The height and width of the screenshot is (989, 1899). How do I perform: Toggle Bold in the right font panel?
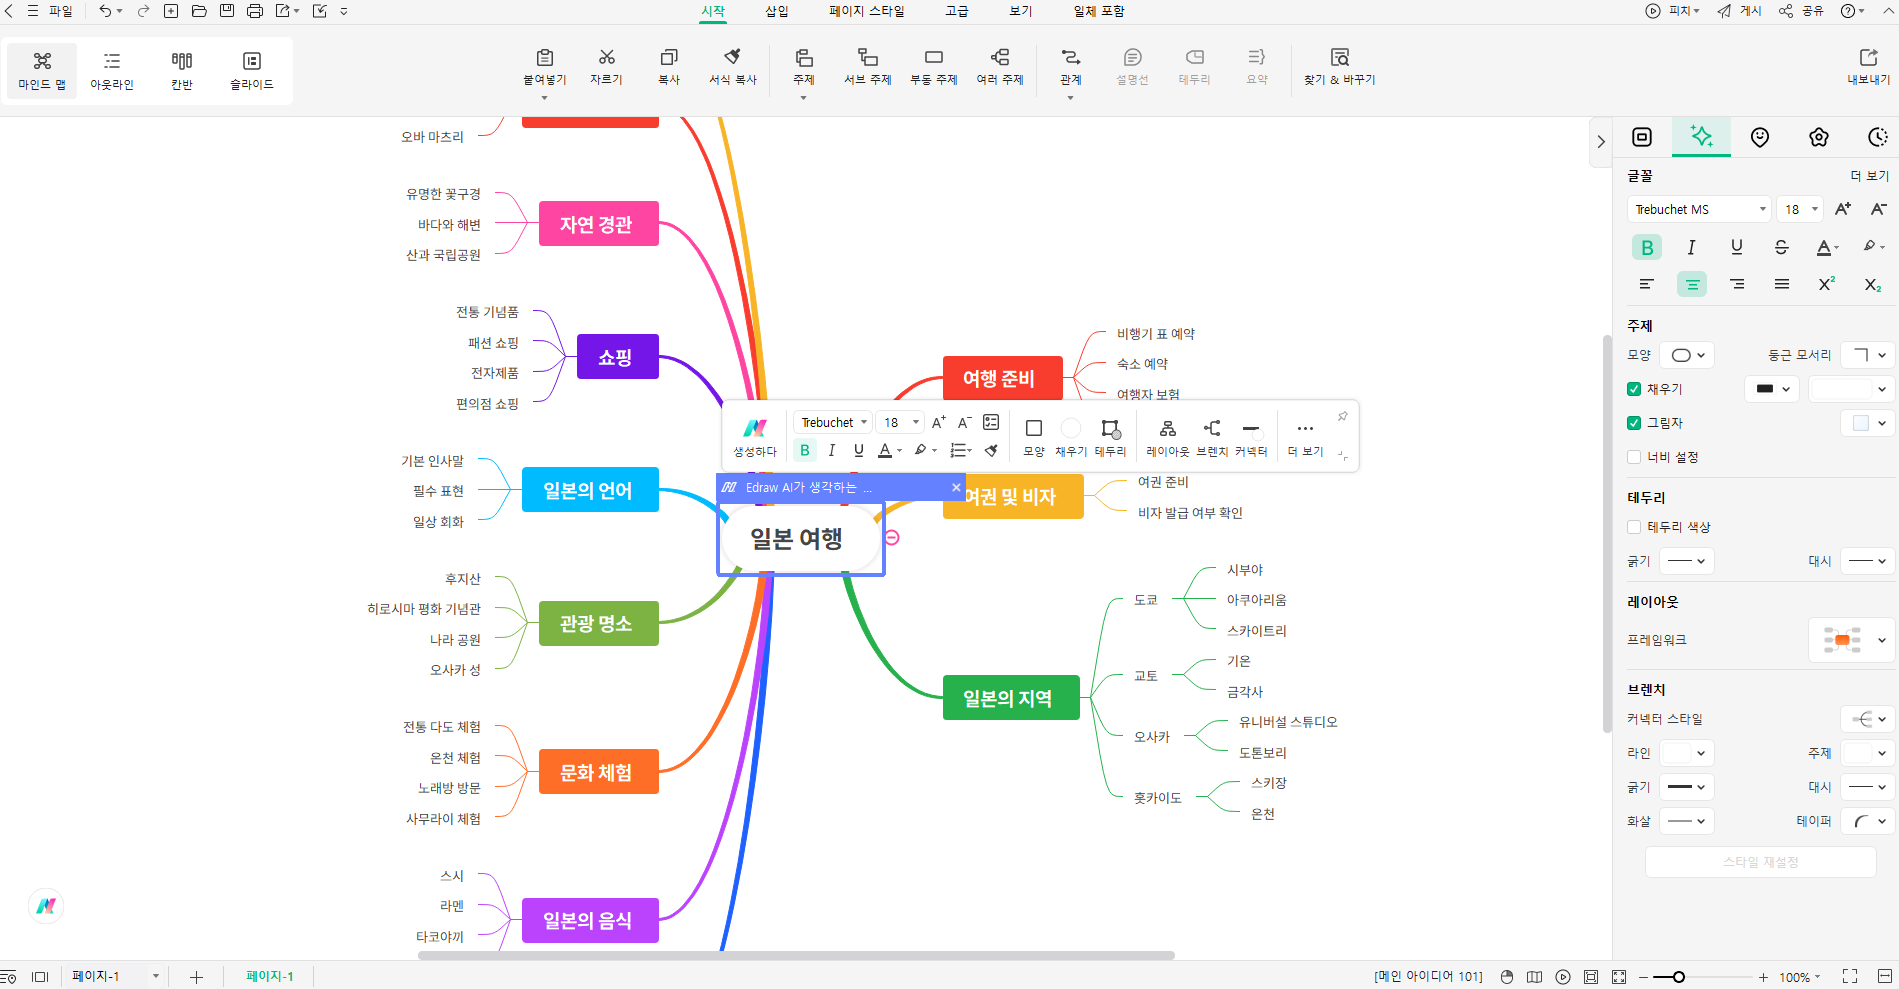(x=1647, y=247)
